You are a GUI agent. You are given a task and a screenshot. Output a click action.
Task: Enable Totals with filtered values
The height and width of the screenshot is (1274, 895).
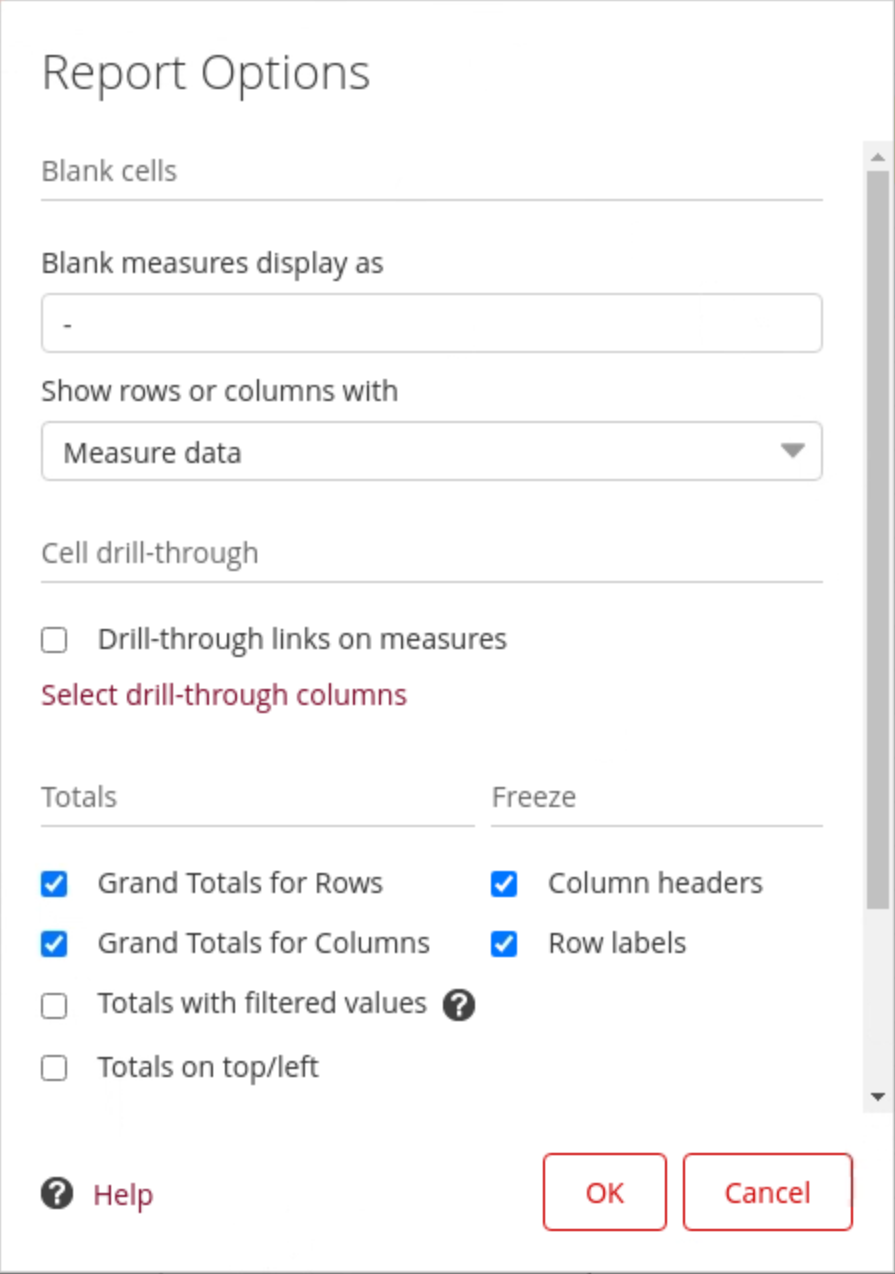pos(55,1005)
